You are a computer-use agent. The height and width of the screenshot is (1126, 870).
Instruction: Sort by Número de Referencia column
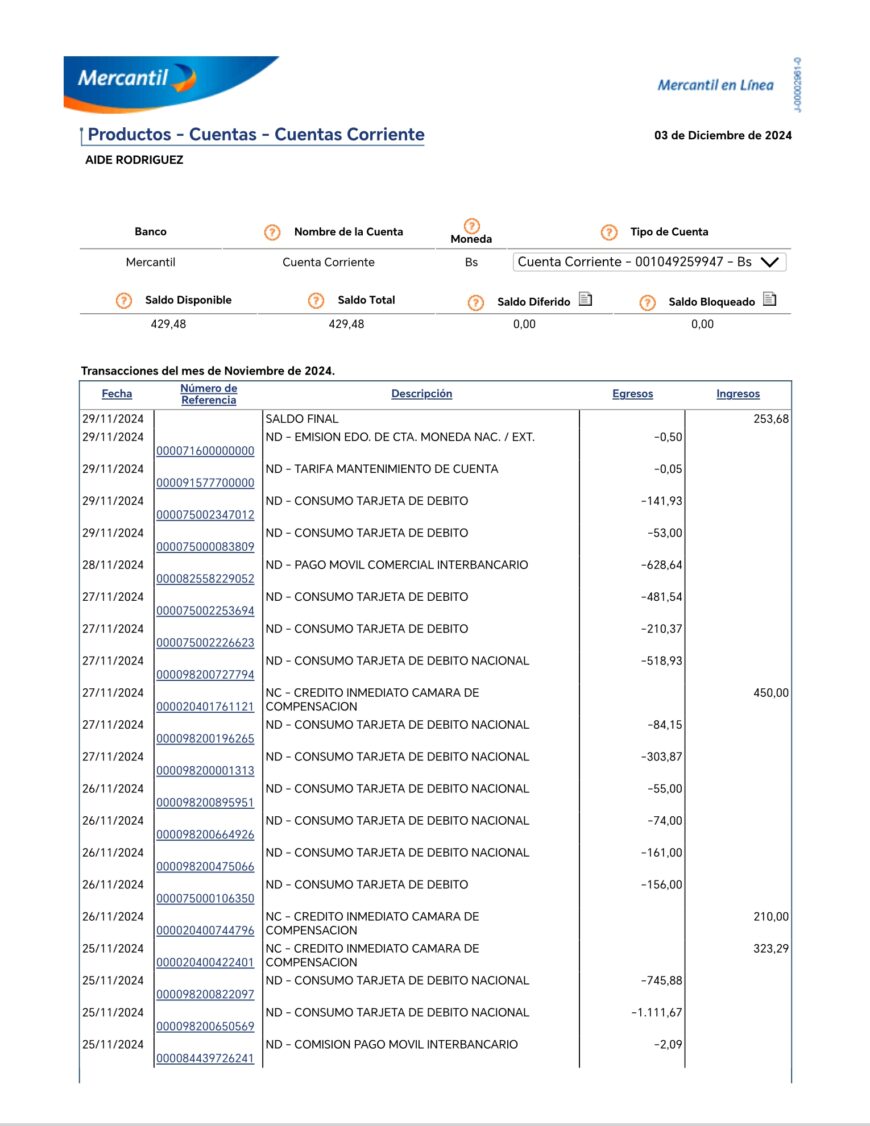[209, 394]
